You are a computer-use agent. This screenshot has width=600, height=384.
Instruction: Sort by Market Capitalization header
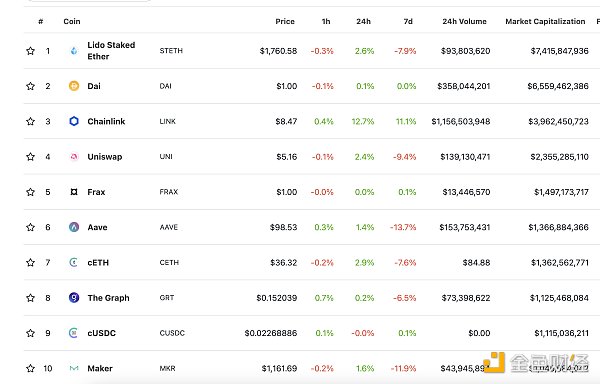point(545,21)
